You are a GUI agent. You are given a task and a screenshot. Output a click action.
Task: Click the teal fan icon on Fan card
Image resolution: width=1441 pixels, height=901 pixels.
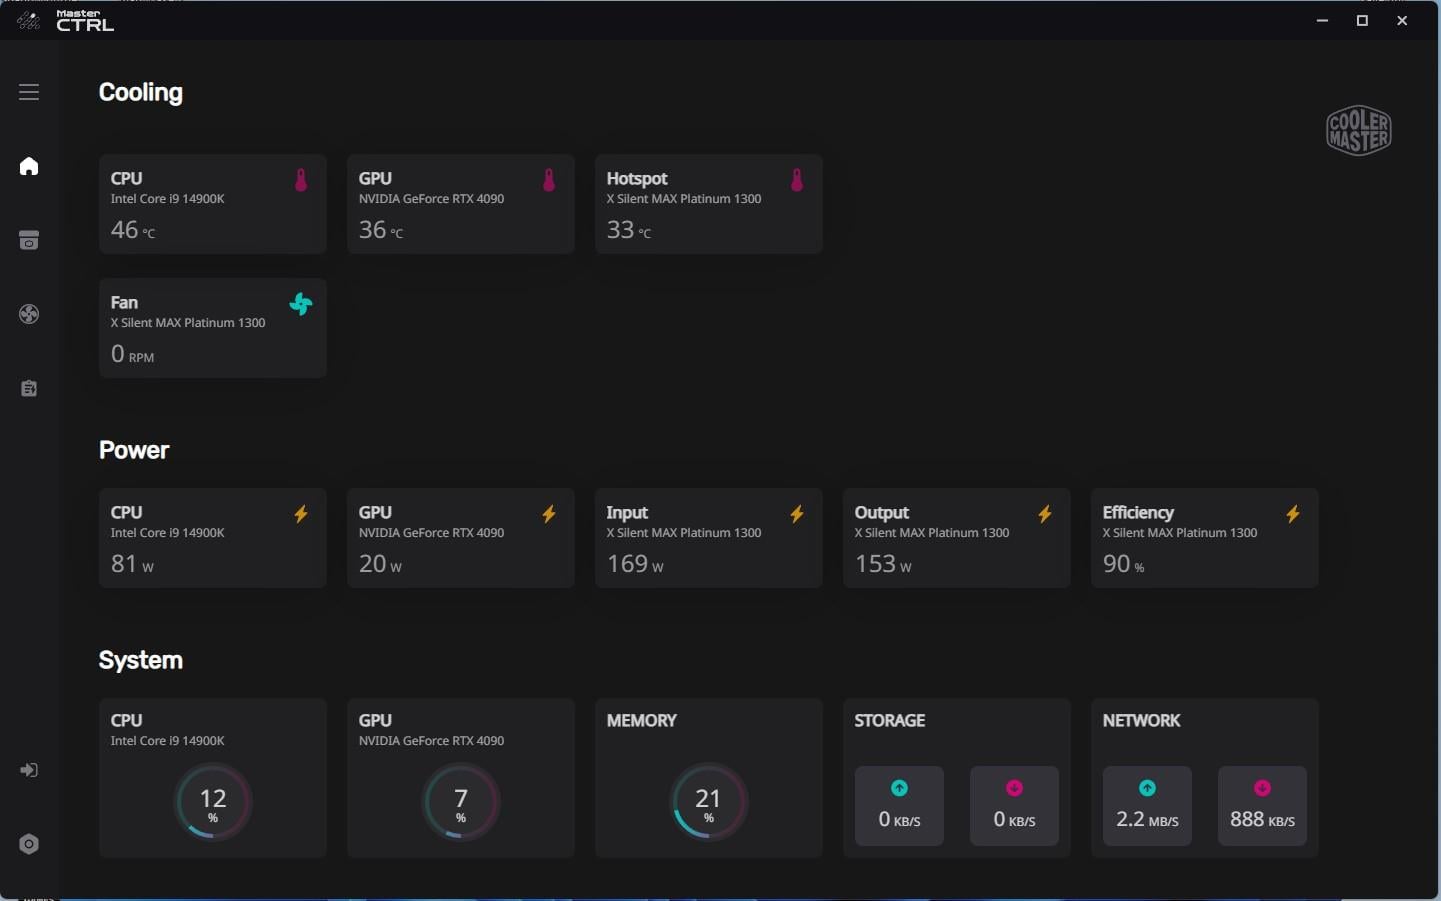(300, 304)
